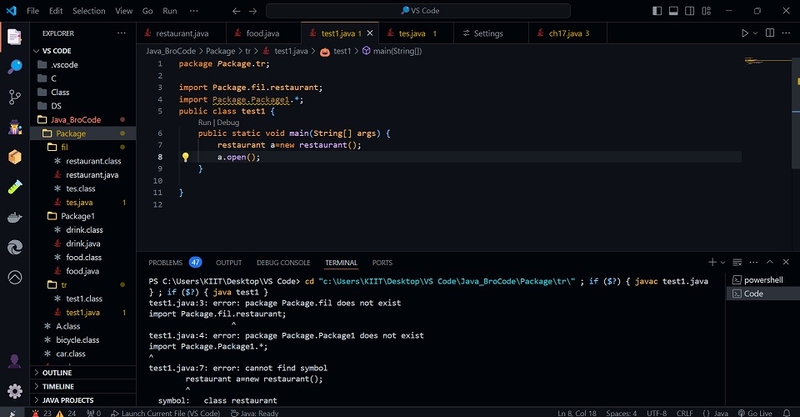This screenshot has height=417, width=800.
Task: Switch to the PROBLEMS tab
Action: 165,263
